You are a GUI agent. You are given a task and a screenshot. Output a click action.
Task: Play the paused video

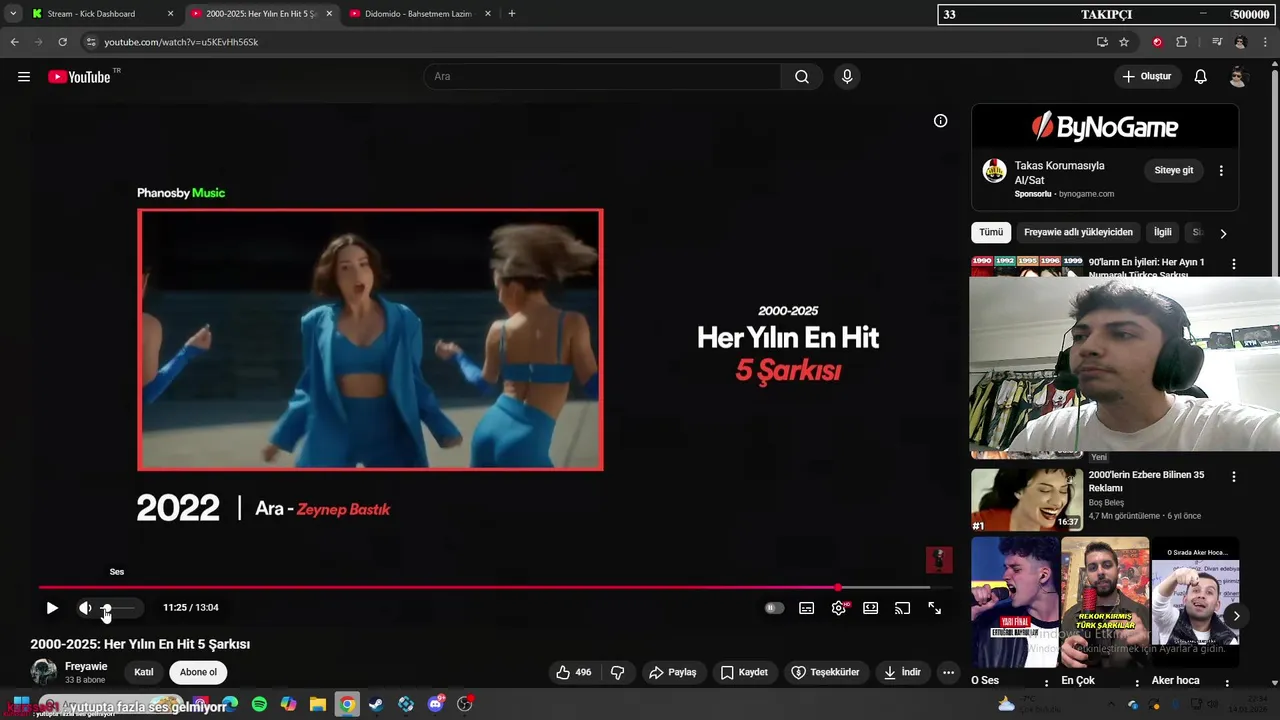[52, 608]
